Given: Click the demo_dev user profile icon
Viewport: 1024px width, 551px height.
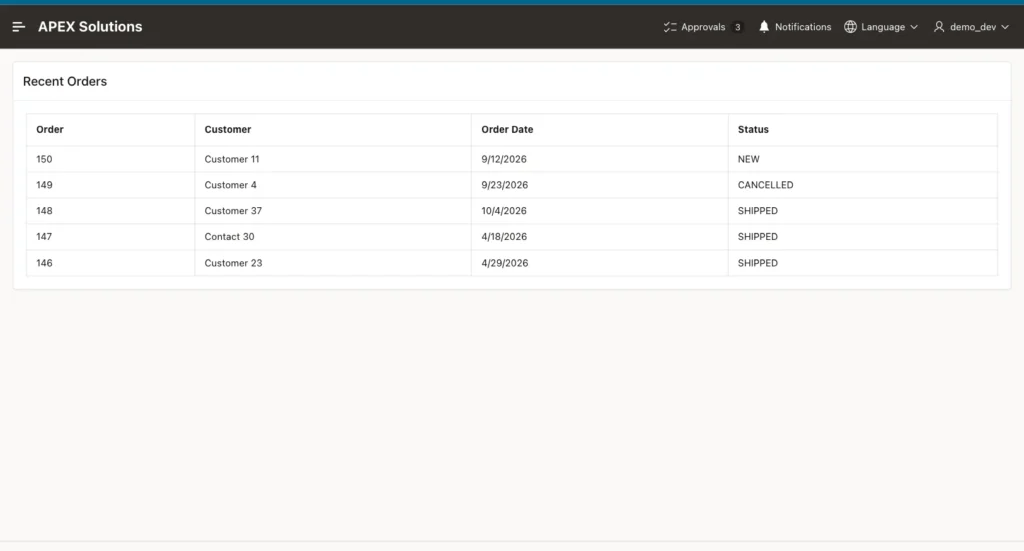Looking at the screenshot, I should [x=939, y=27].
